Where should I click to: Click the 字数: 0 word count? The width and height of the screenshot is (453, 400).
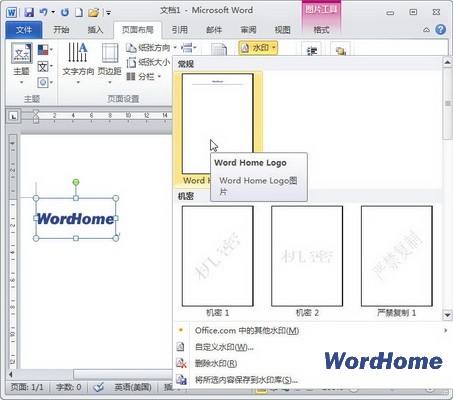point(69,387)
